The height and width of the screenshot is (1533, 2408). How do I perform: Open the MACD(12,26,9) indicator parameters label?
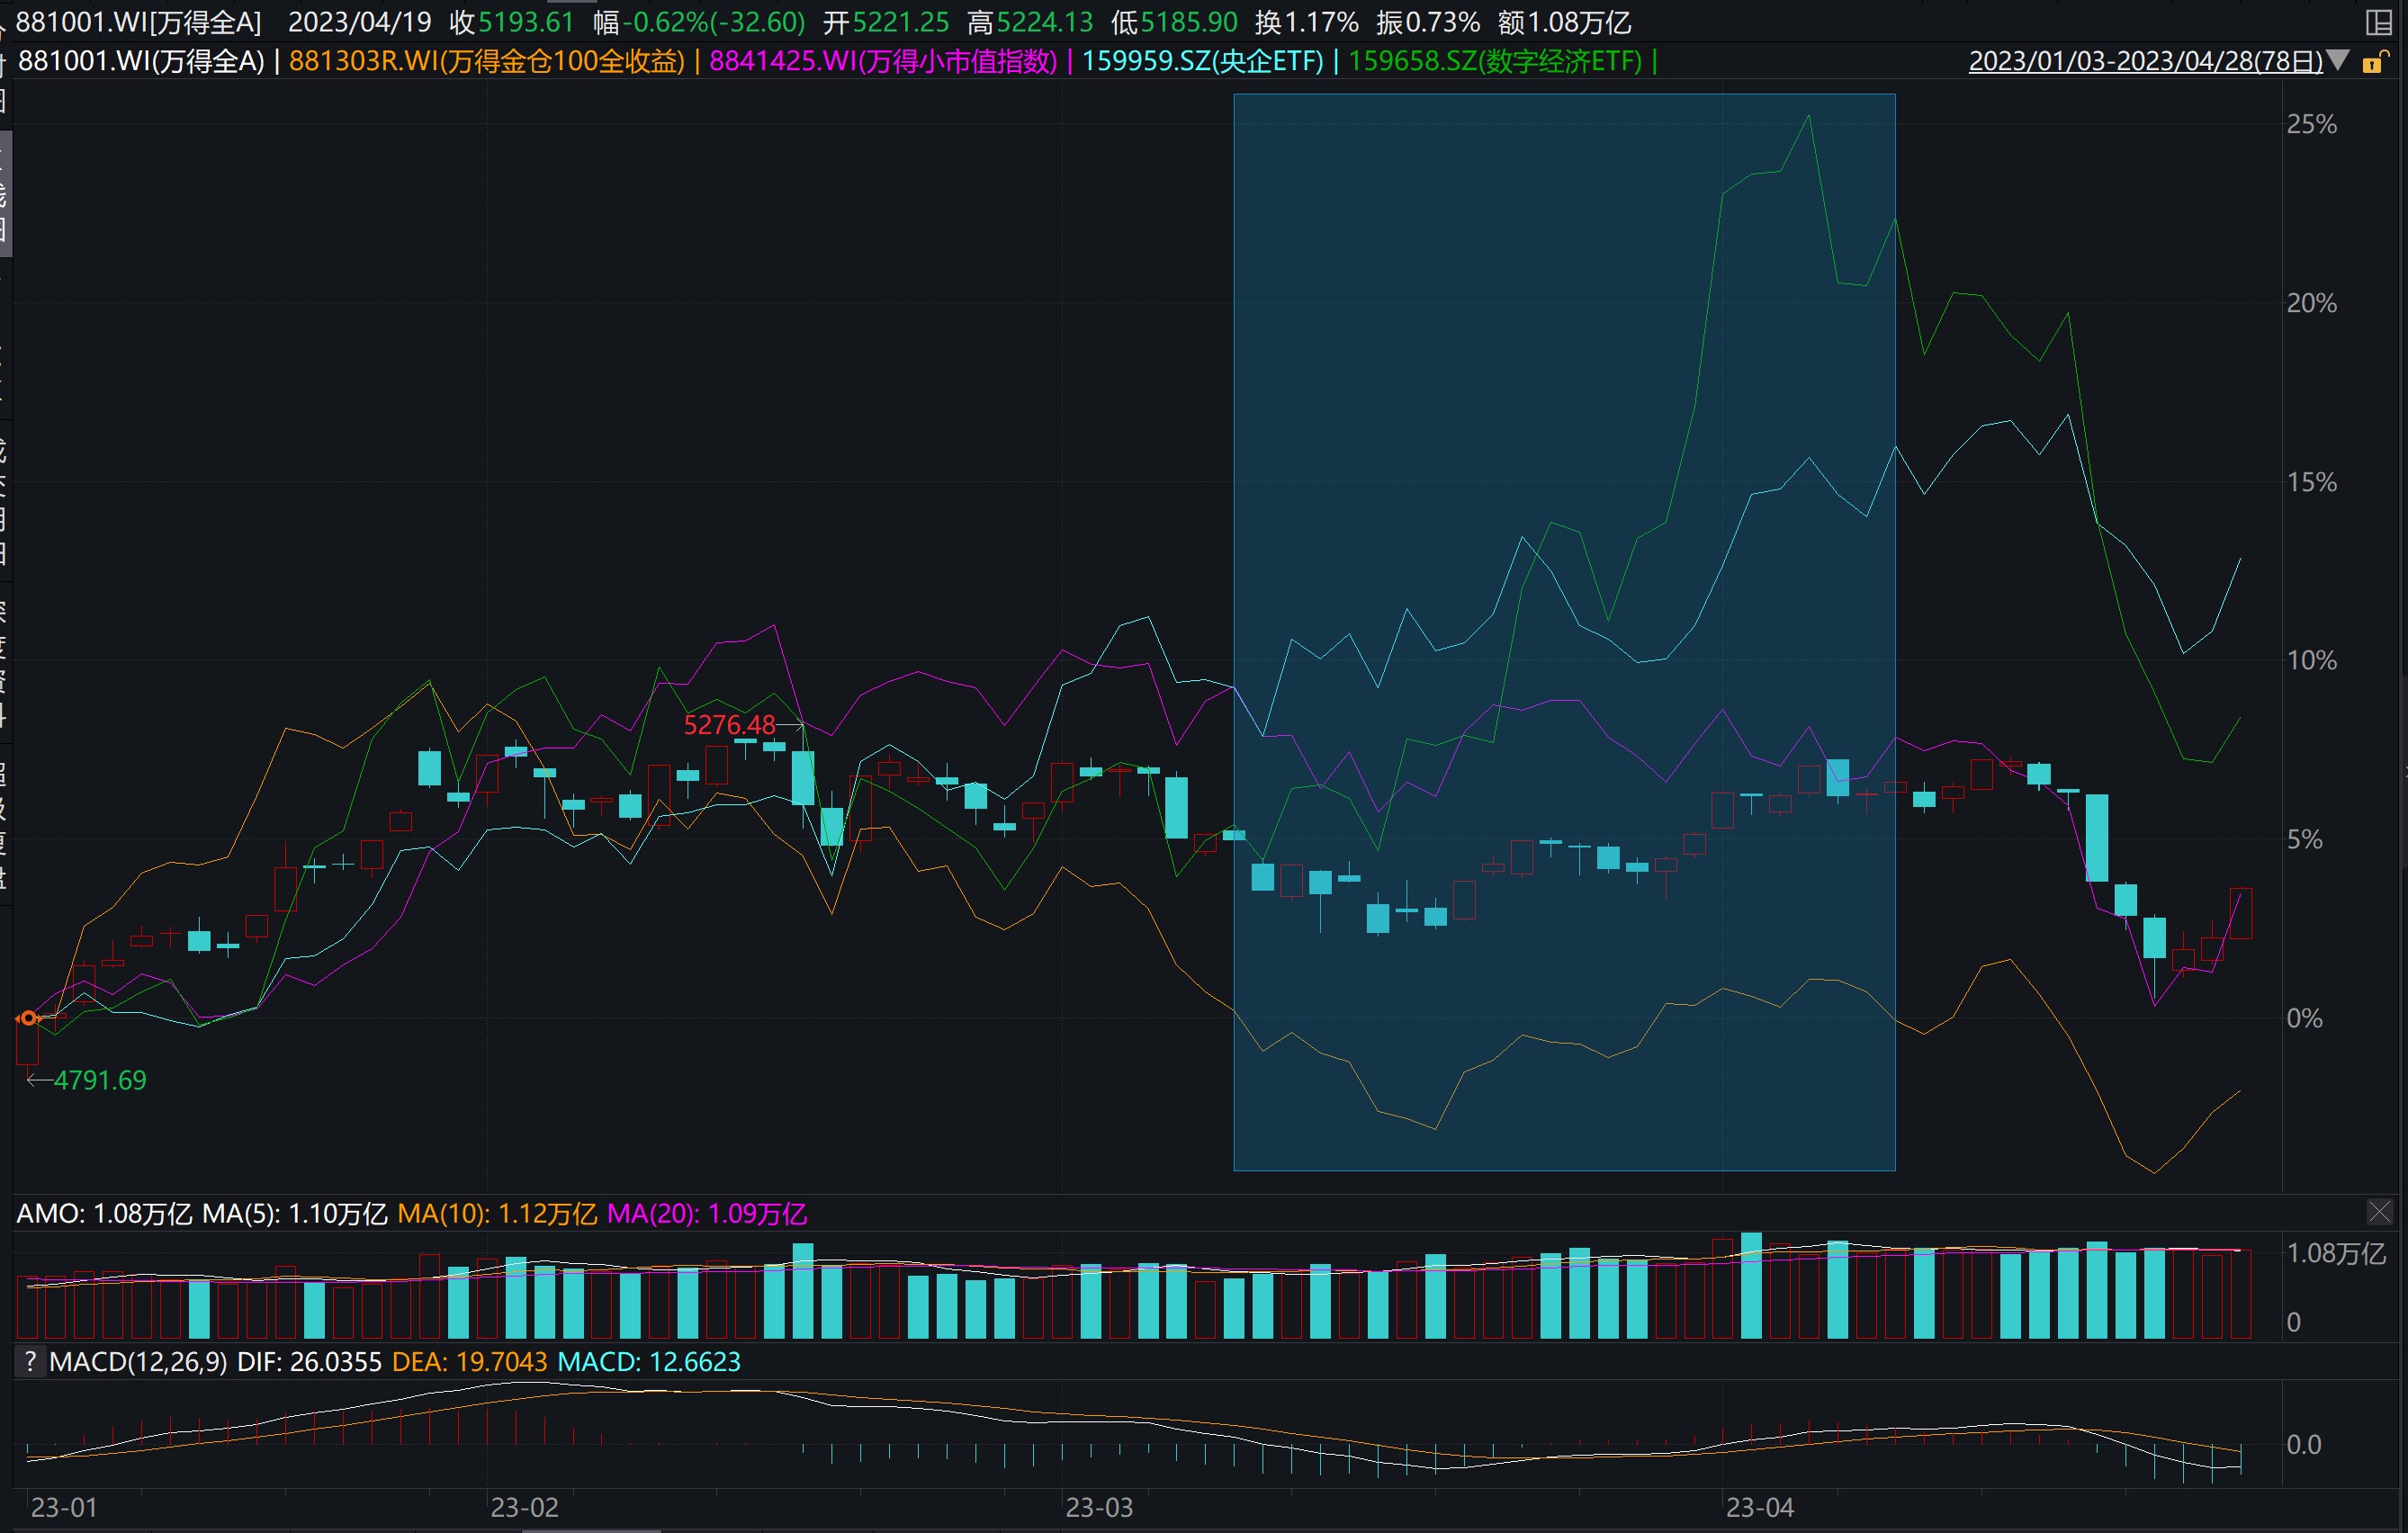click(x=138, y=1362)
